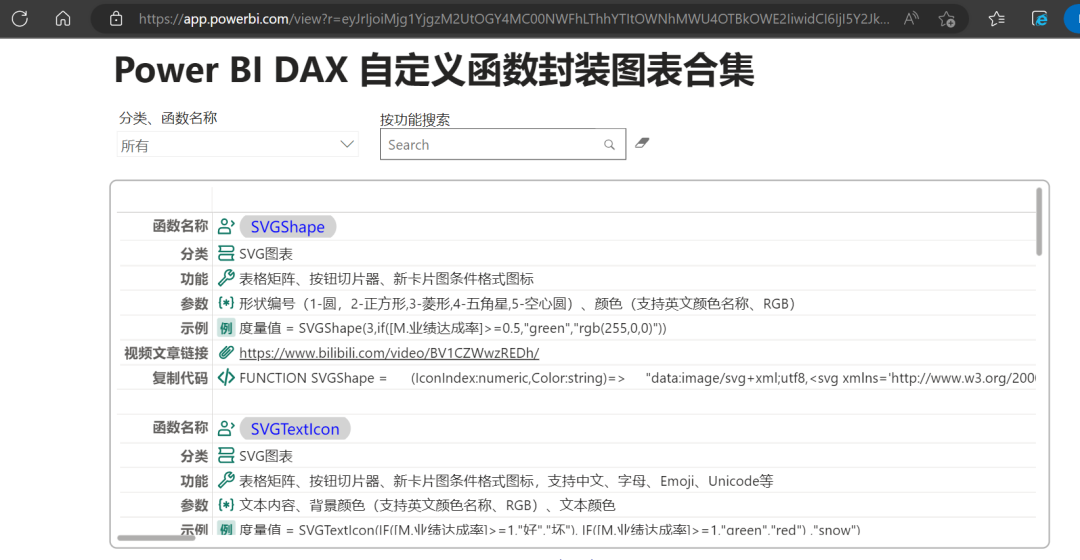Click SVG图表 text in SVGTextIcon section
1080x560 pixels.
point(266,456)
